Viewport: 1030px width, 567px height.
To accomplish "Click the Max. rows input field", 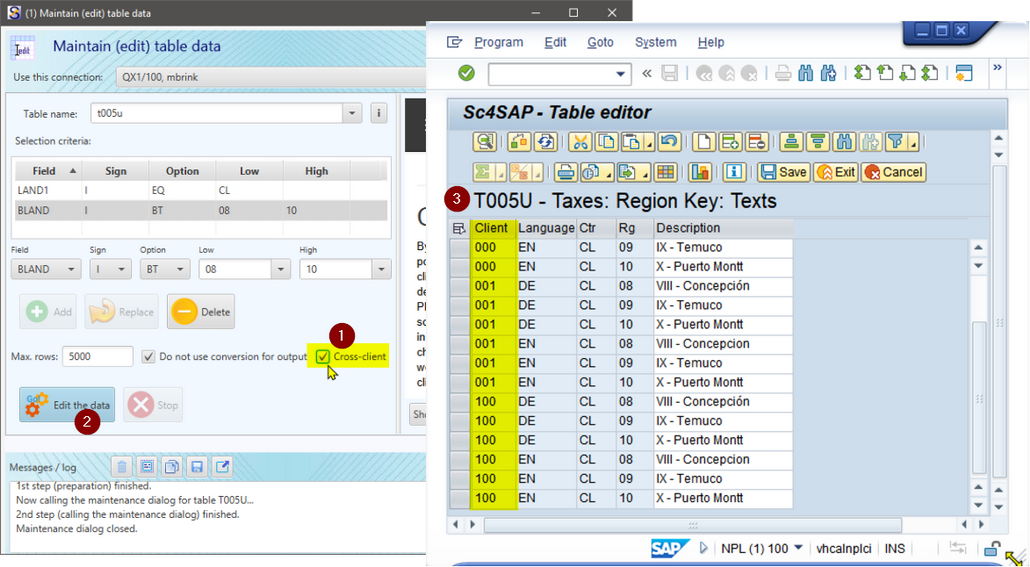I will click(x=97, y=357).
